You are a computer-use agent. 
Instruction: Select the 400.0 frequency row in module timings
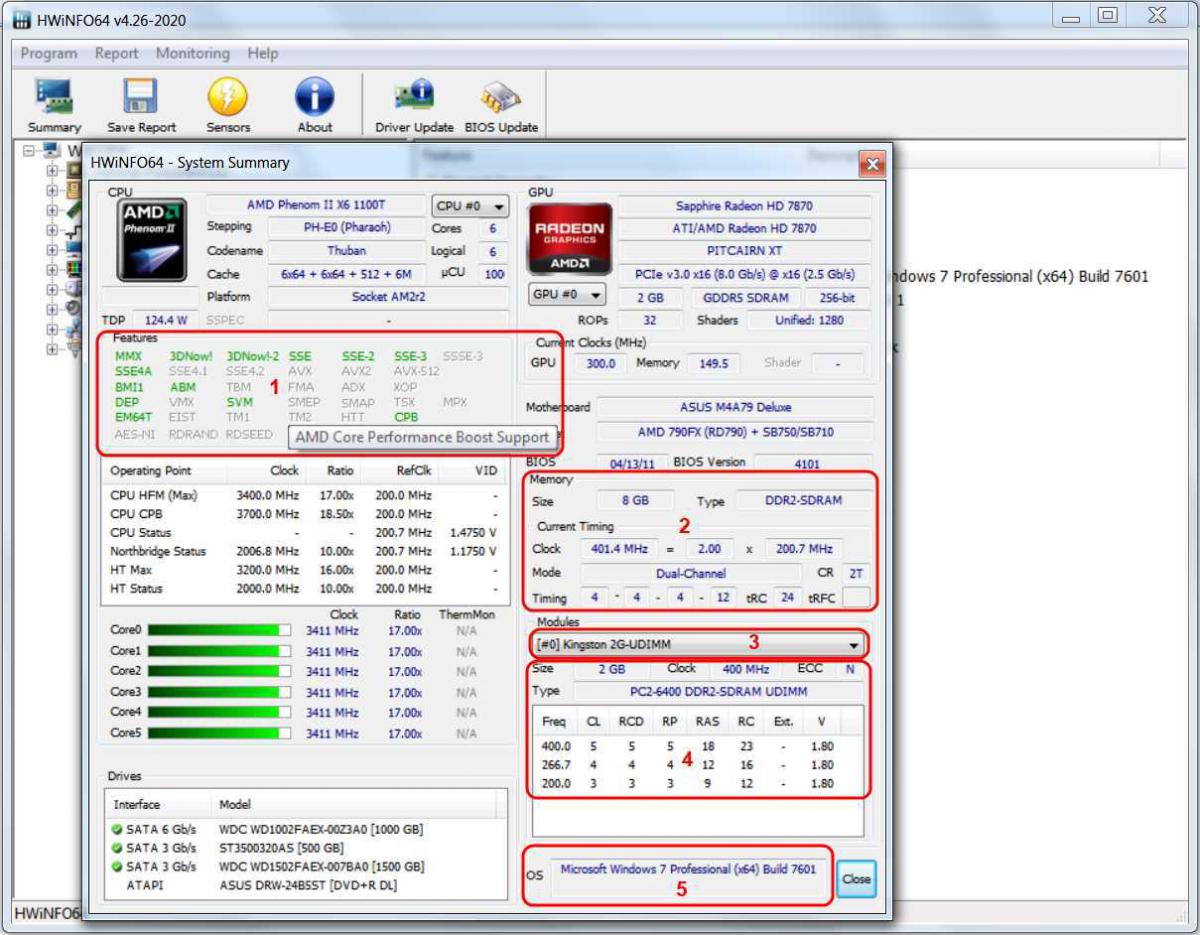pos(698,746)
